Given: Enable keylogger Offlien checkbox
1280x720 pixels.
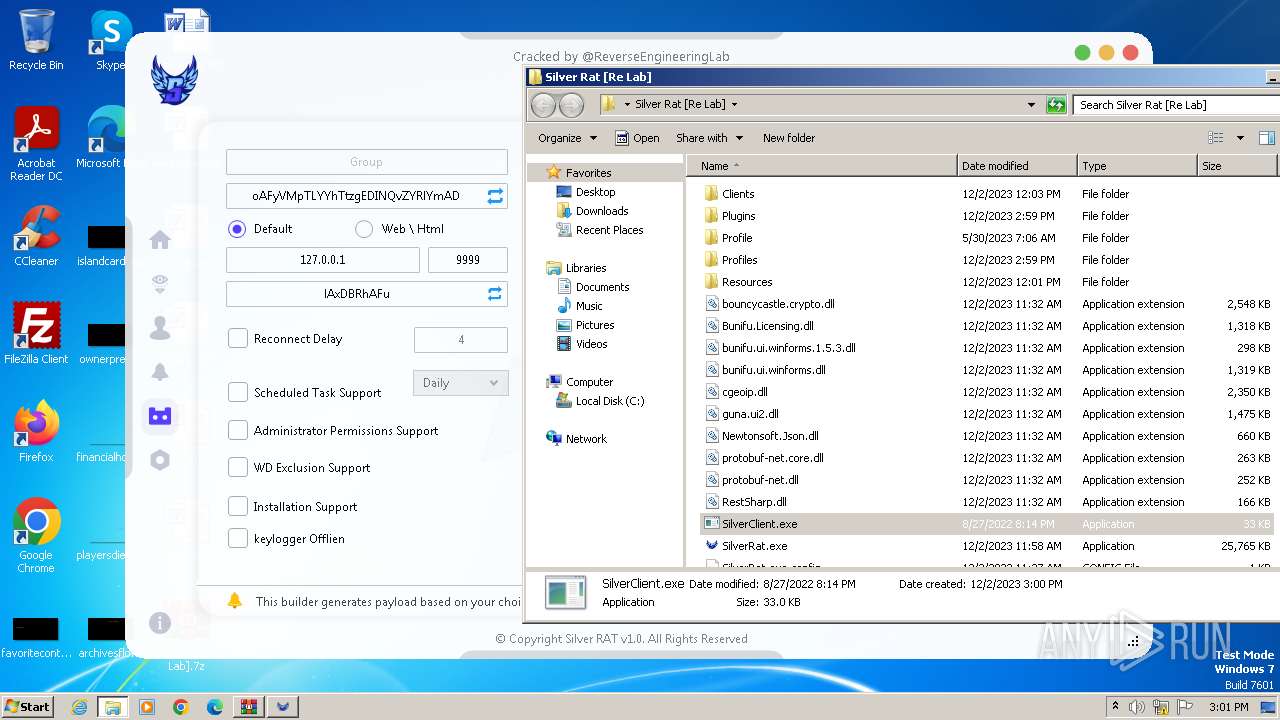Looking at the screenshot, I should pyautogui.click(x=238, y=538).
